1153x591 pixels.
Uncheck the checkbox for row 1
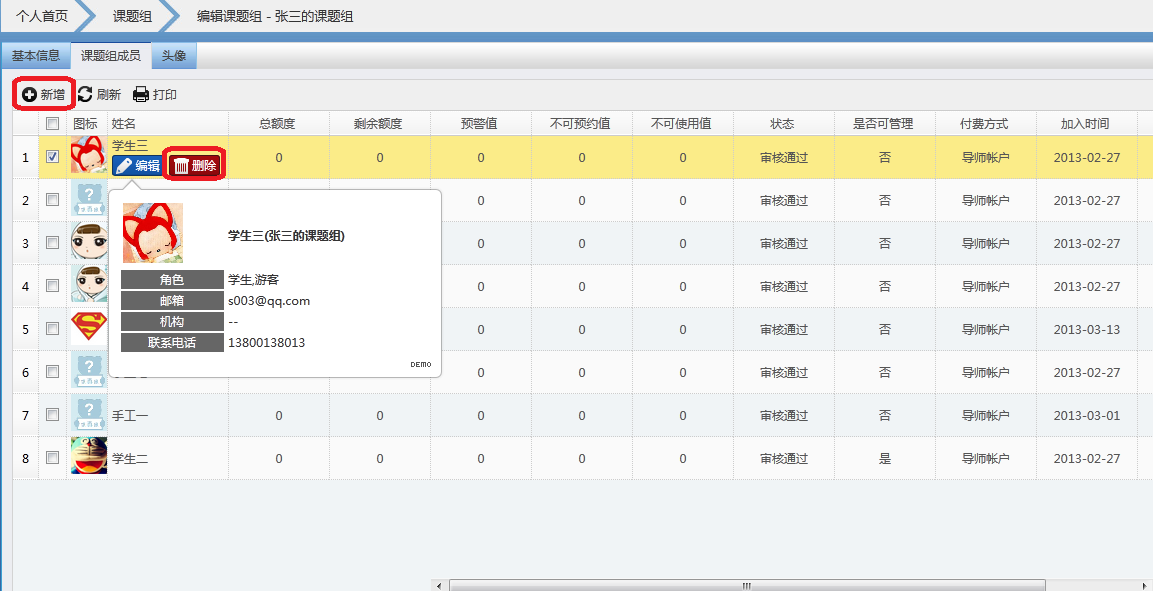(x=53, y=157)
